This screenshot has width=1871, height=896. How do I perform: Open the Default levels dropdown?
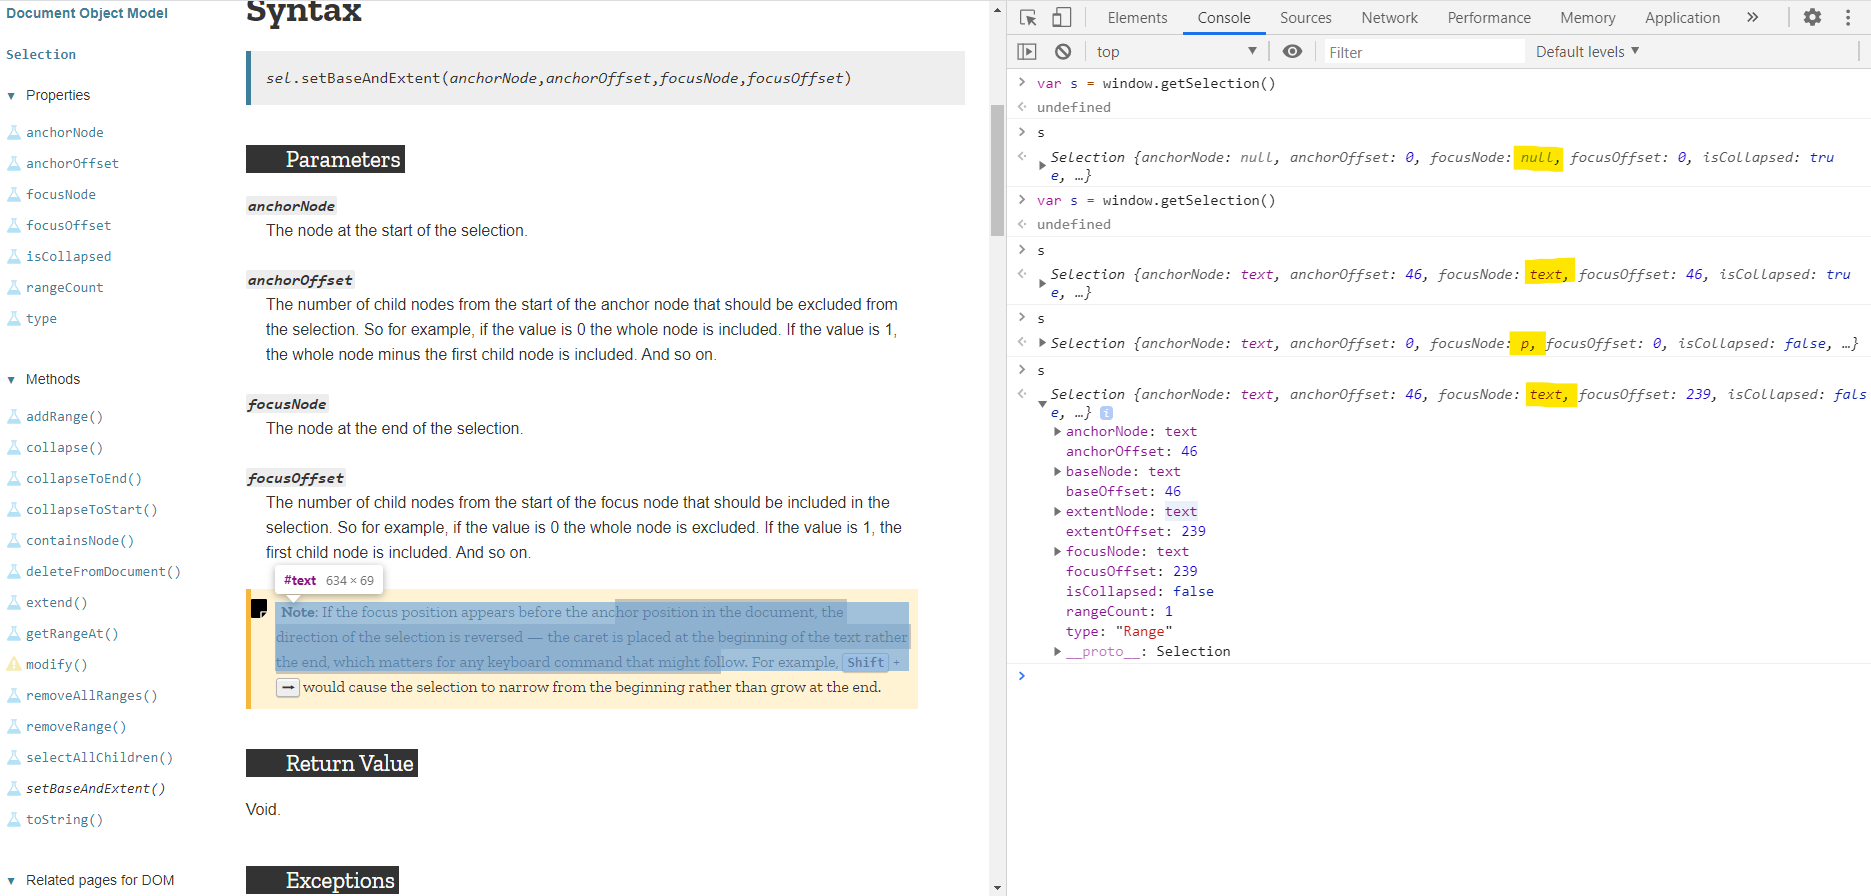pyautogui.click(x=1587, y=52)
